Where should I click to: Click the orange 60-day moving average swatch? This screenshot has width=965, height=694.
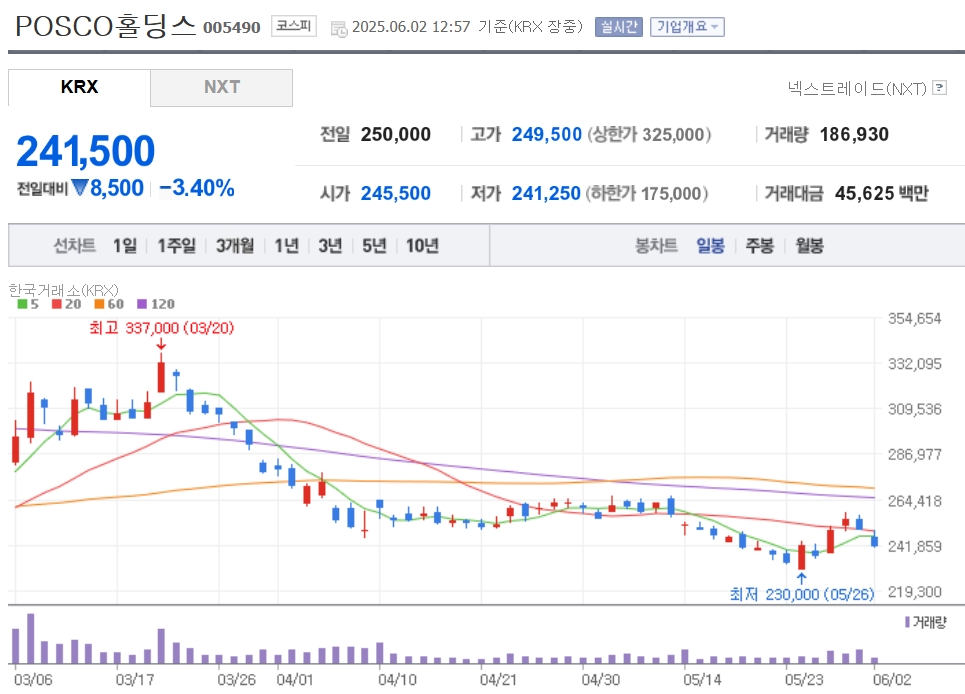(99, 304)
